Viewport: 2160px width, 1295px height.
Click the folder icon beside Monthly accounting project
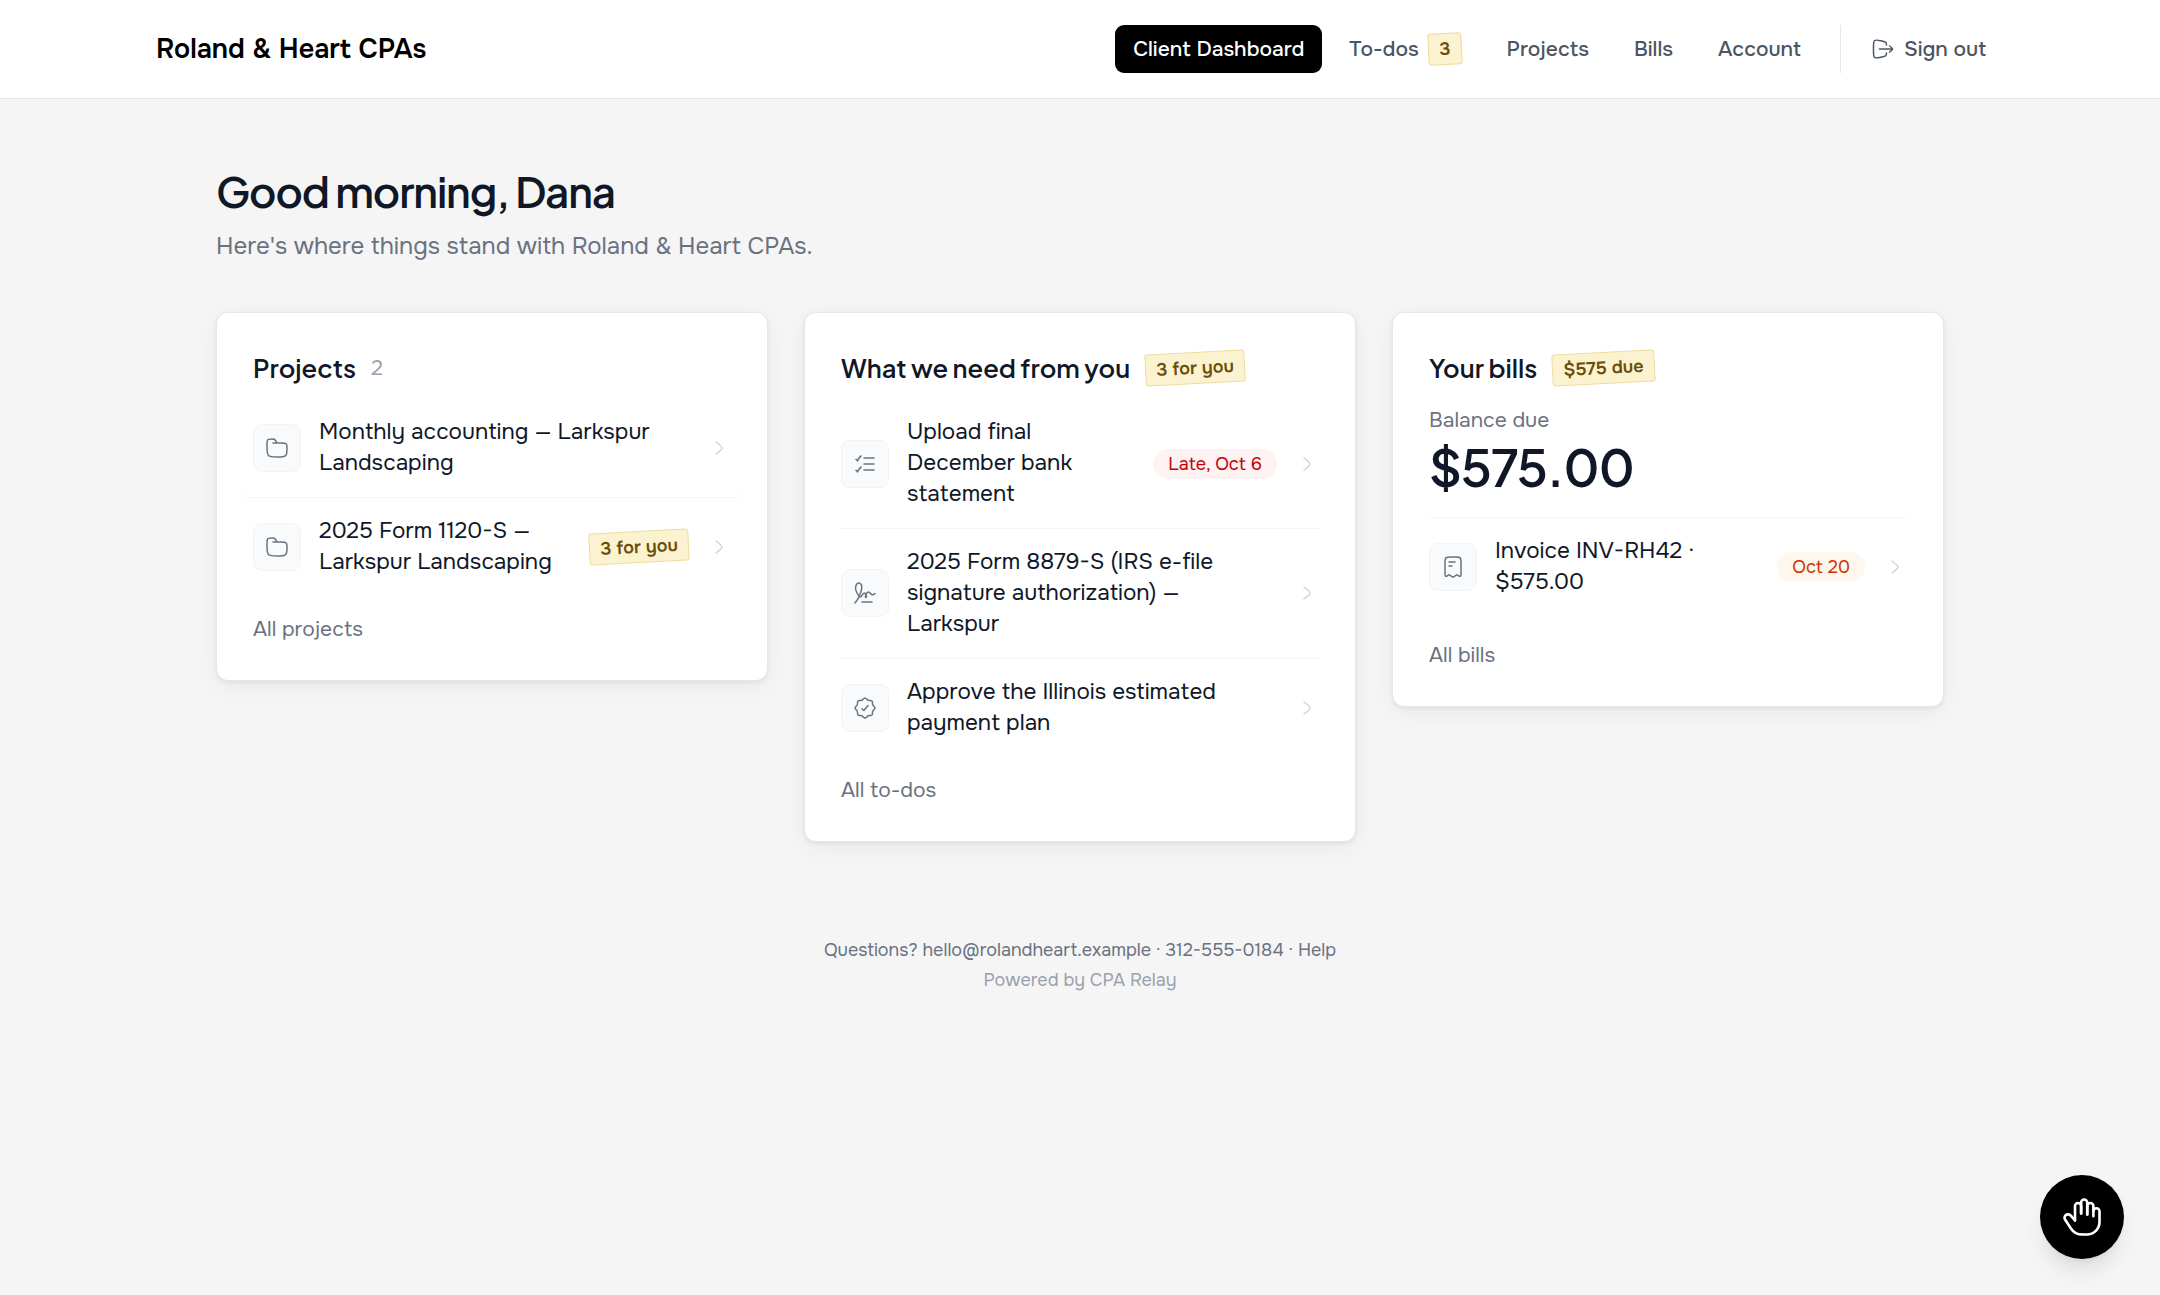(x=277, y=448)
